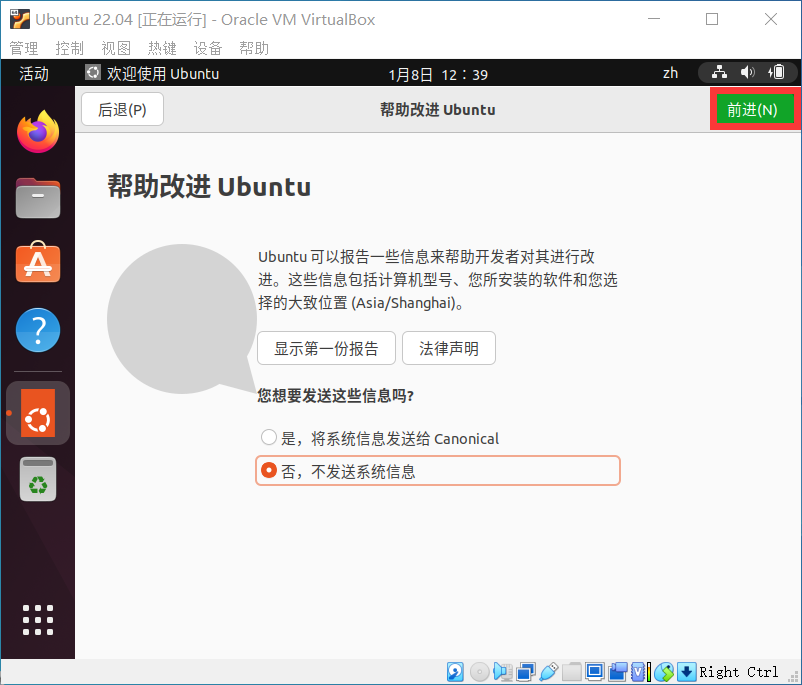Click the network adapter icon in status bar
This screenshot has width=802, height=685.
click(525, 671)
